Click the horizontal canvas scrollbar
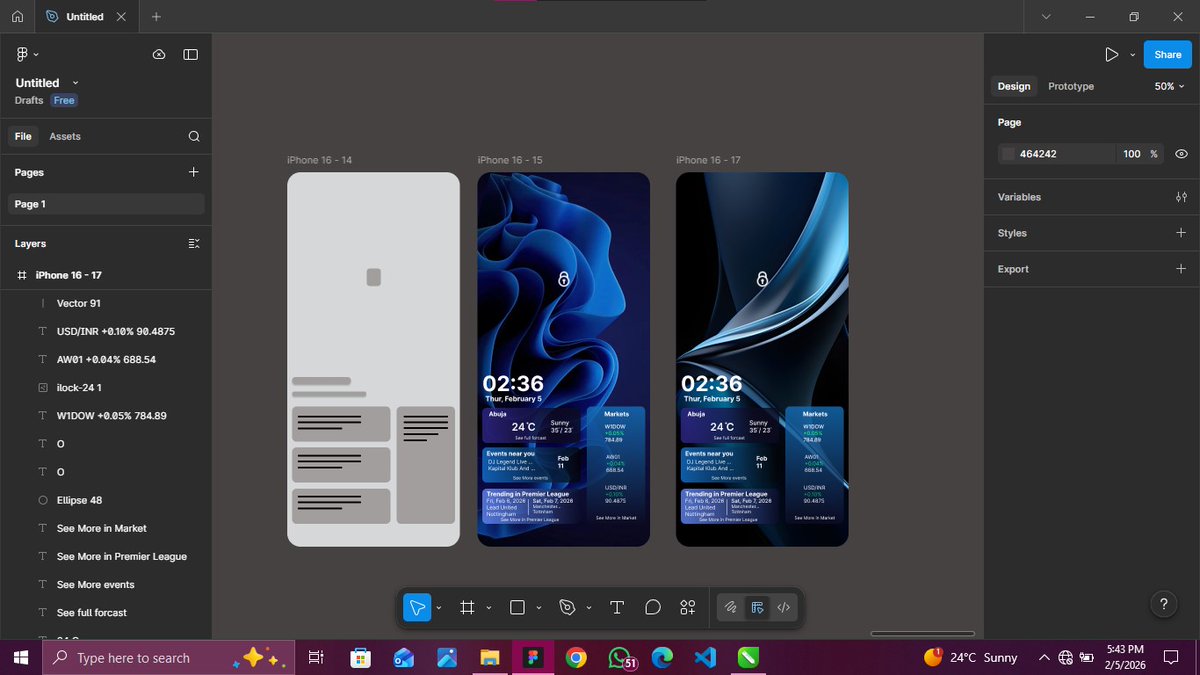 point(922,633)
